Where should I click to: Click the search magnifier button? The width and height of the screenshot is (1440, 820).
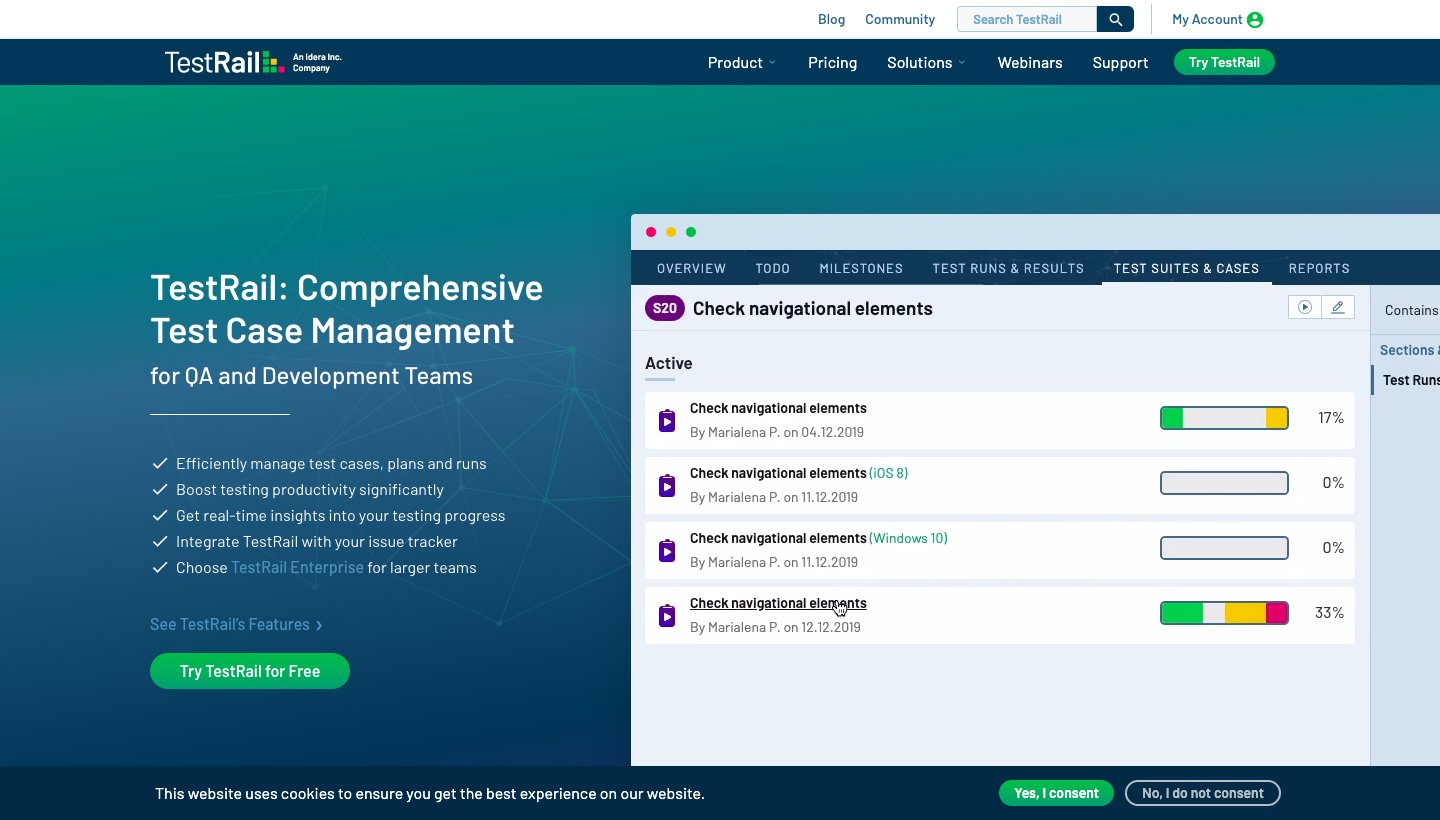pos(1115,19)
